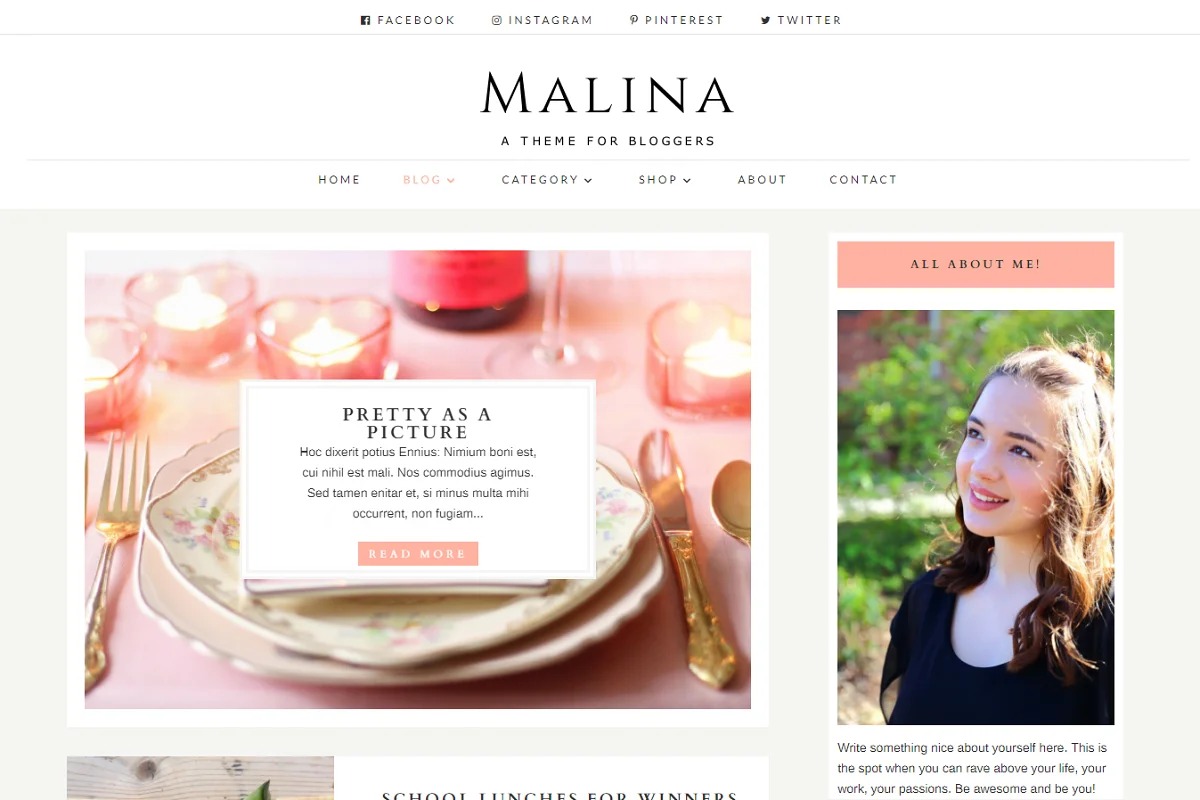Click the All About Me! heading
Screen dimensions: 1200x800
(x=975, y=264)
